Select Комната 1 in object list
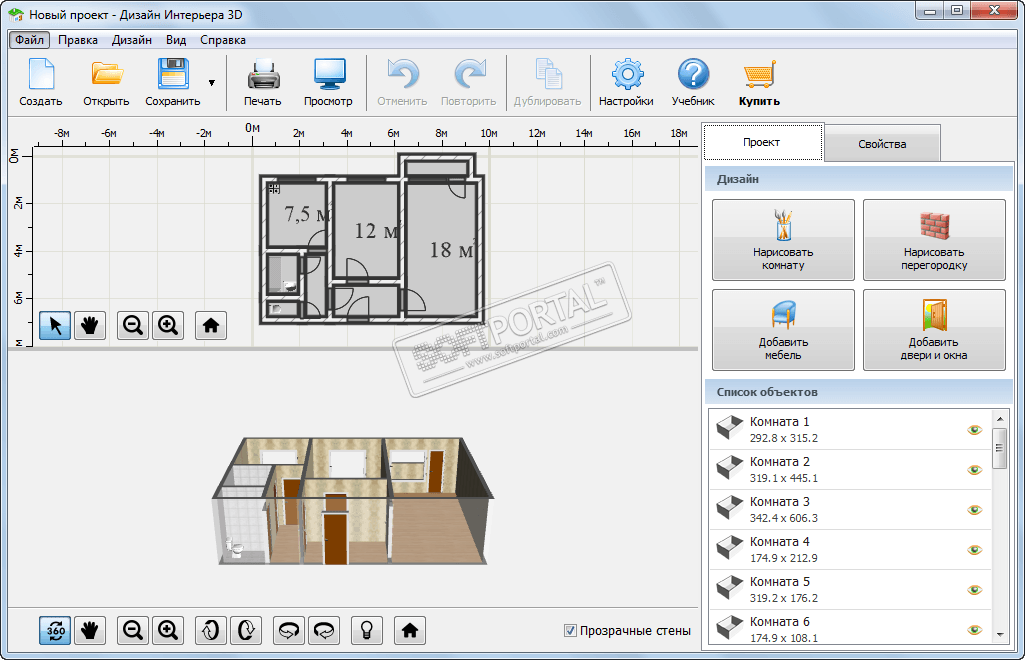1025x660 pixels. point(850,430)
